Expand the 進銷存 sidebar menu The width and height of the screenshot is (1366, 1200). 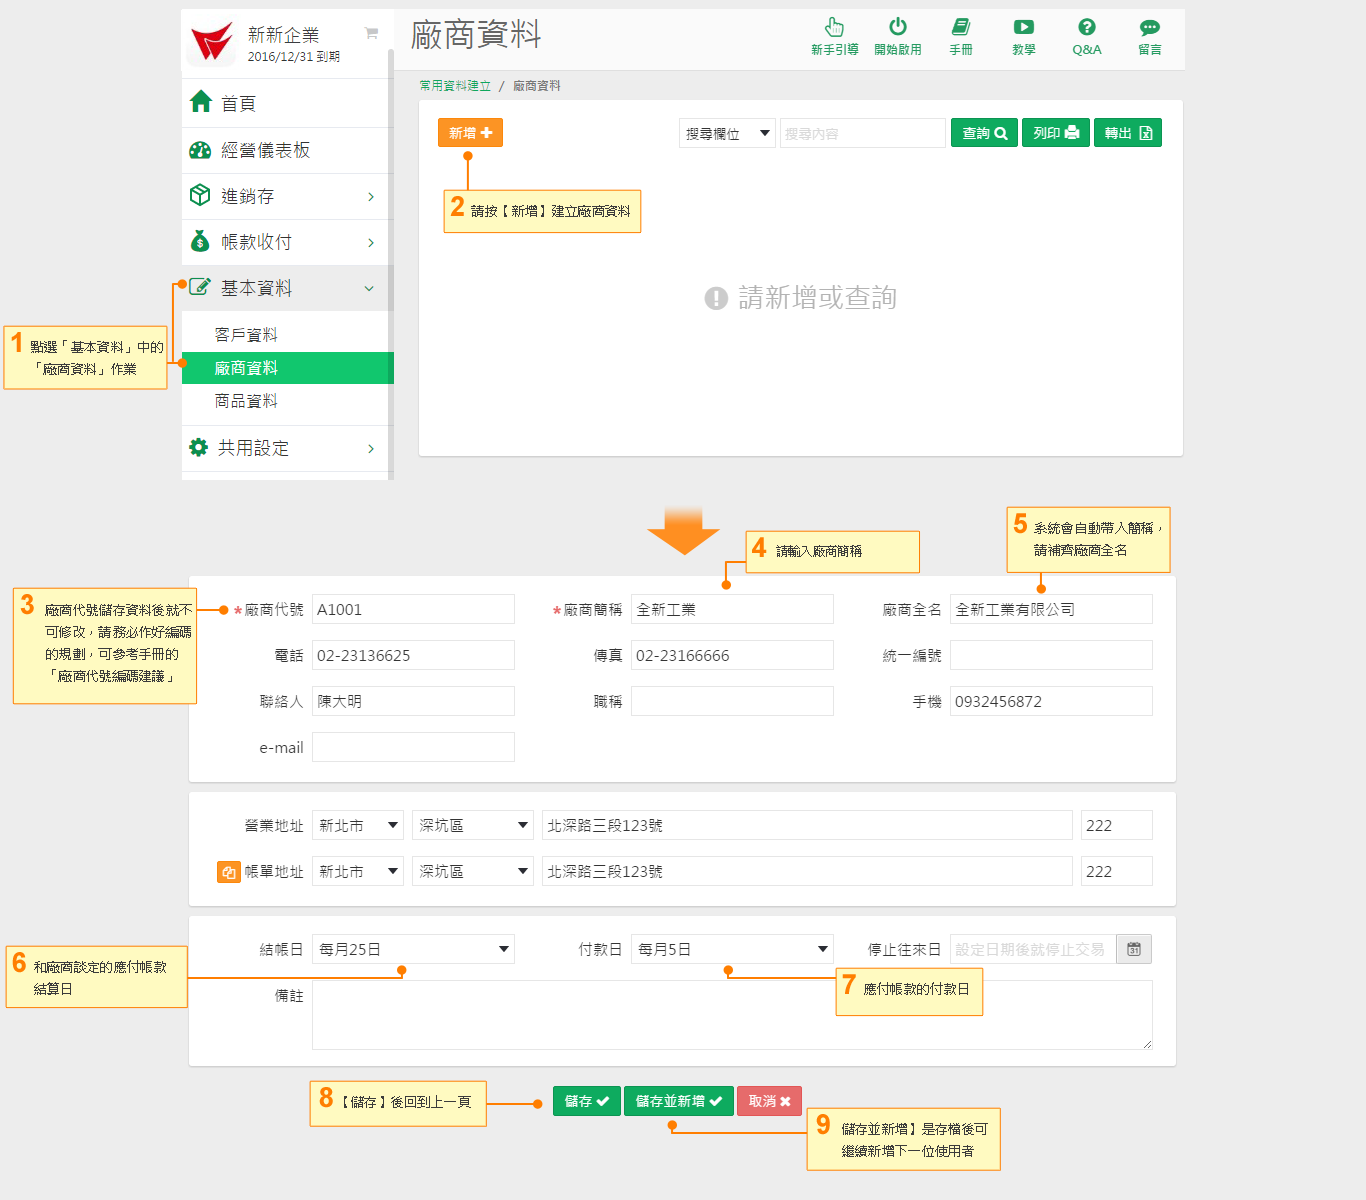pos(287,196)
